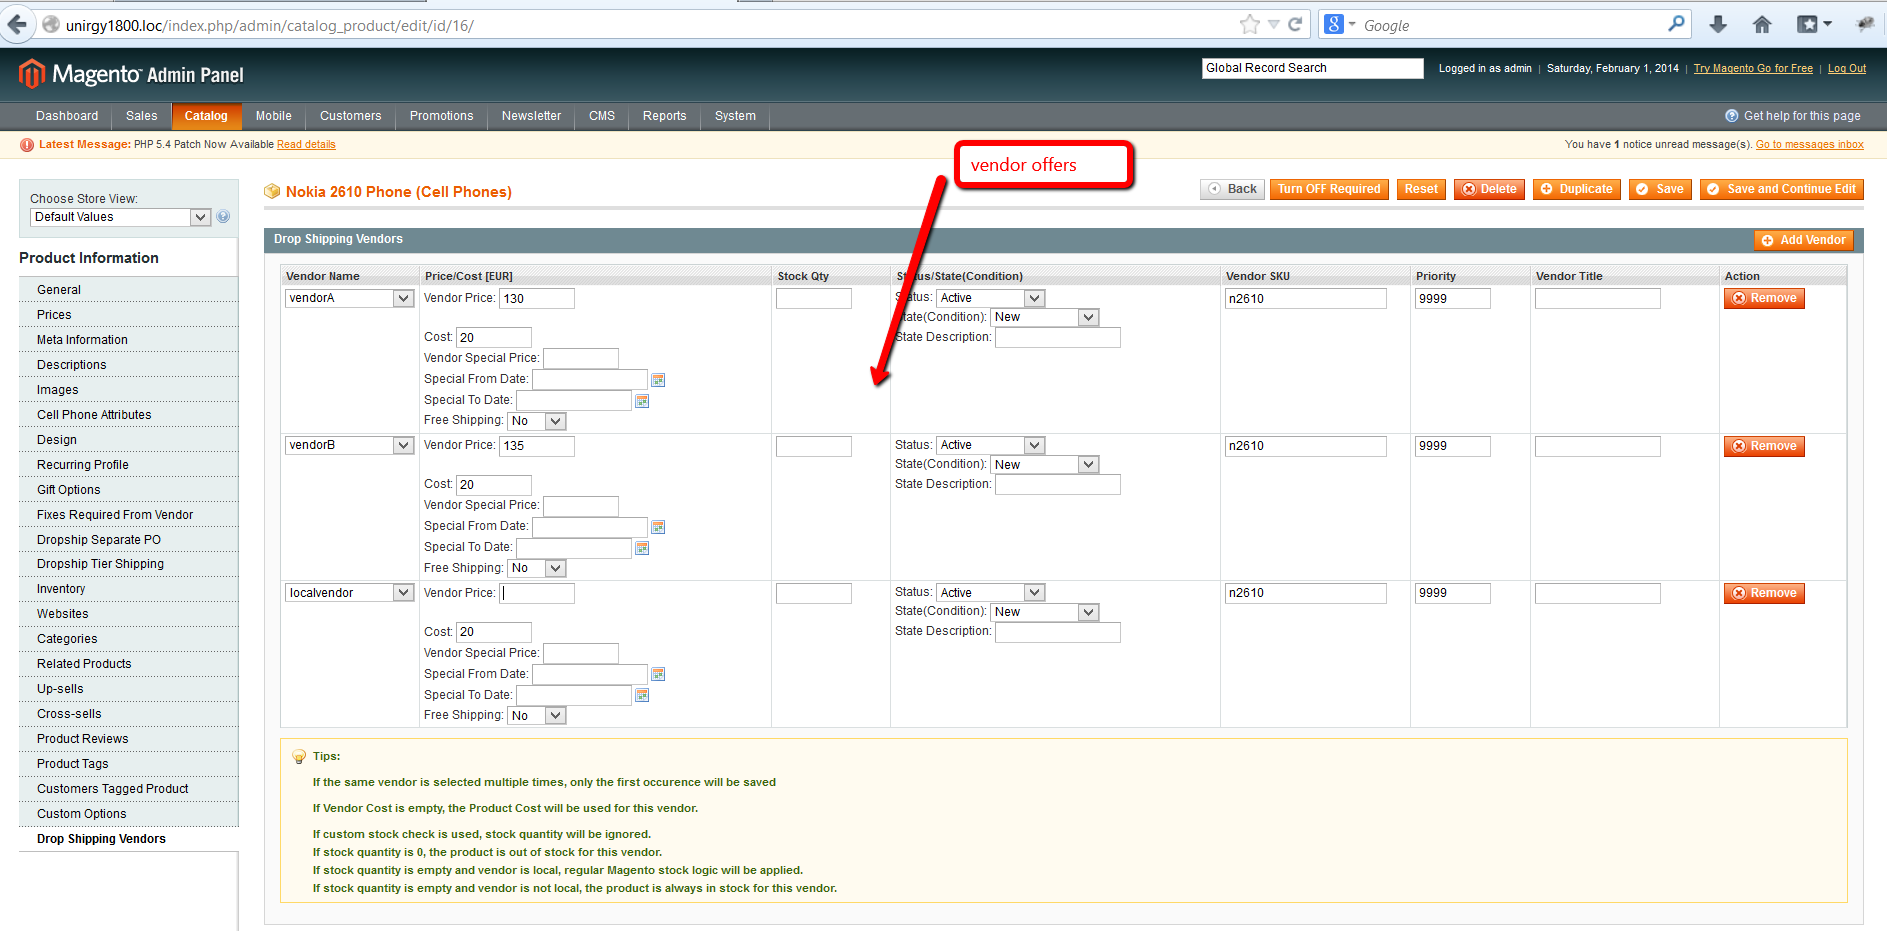Click Save and Continue Edit
This screenshot has height=931, width=1887.
pyautogui.click(x=1781, y=189)
